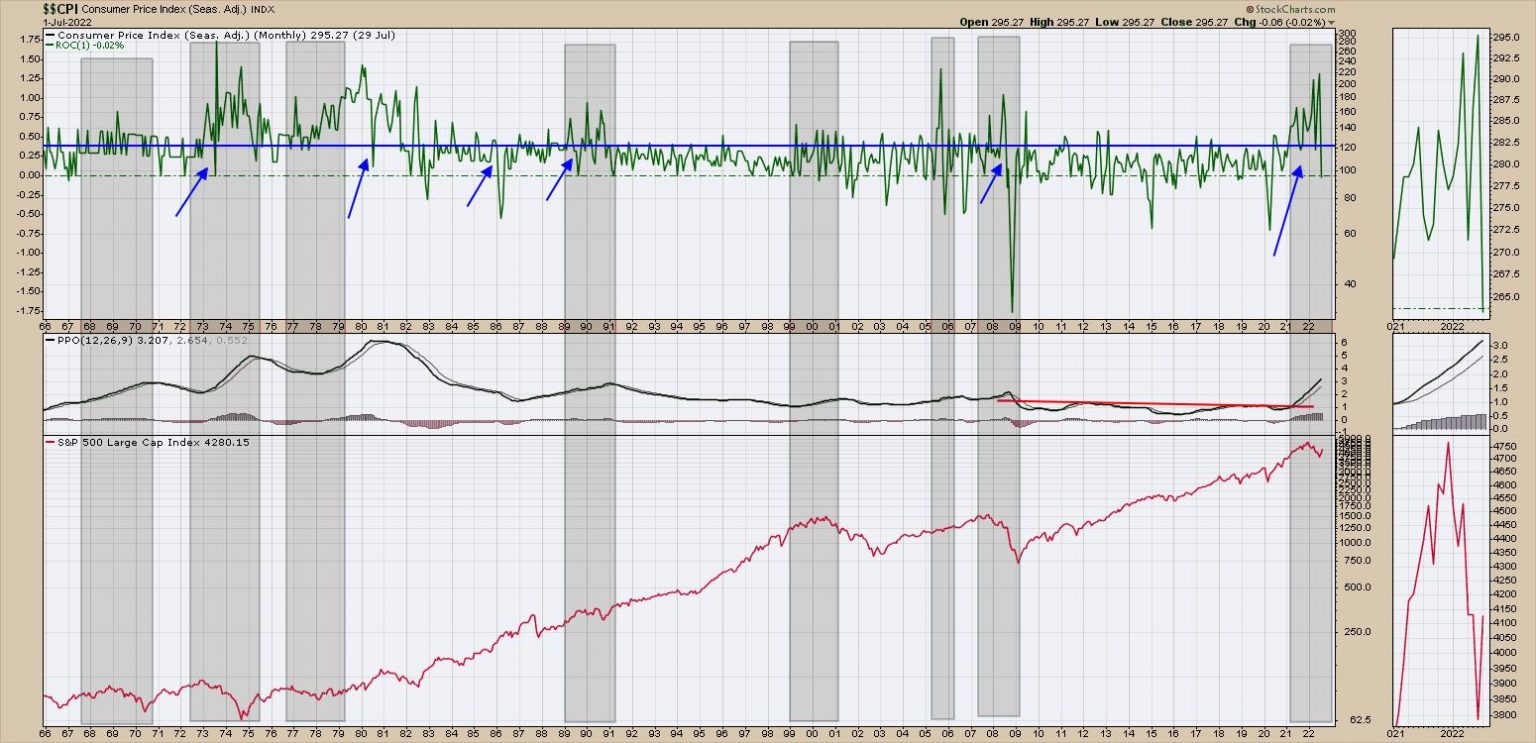Screen dimensions: 1536x743
Task: Select the Consumer Price Index (Monthly) legend label
Action: pos(150,35)
